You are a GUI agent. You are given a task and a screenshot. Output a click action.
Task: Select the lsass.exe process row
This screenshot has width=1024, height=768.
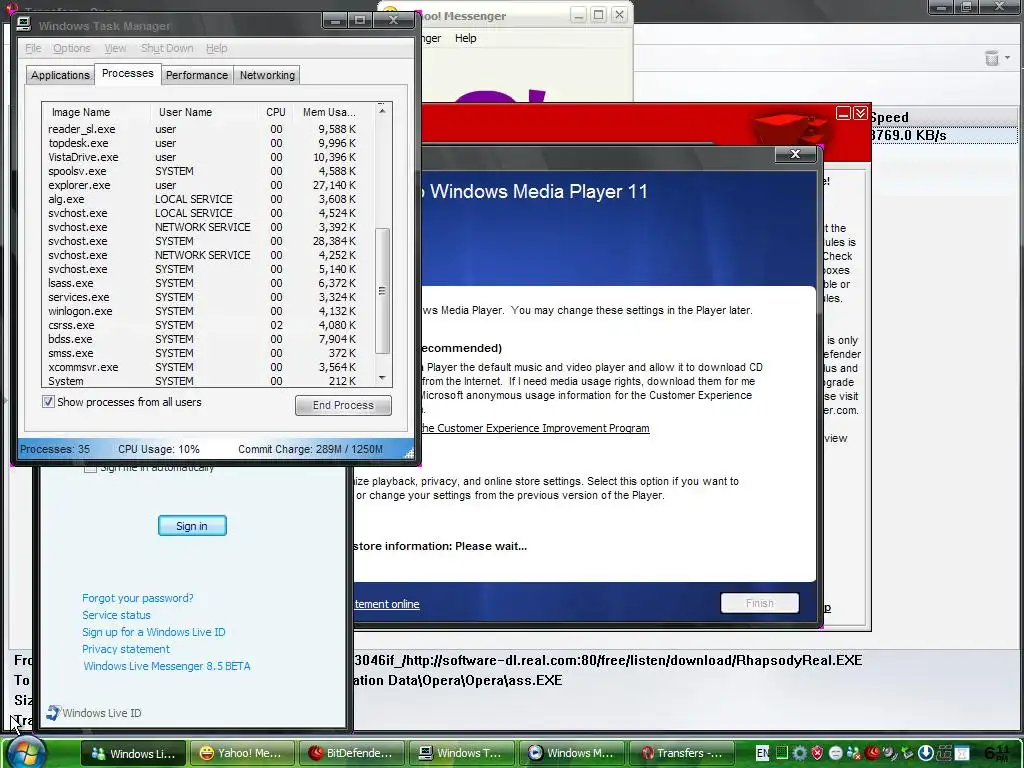coord(208,283)
